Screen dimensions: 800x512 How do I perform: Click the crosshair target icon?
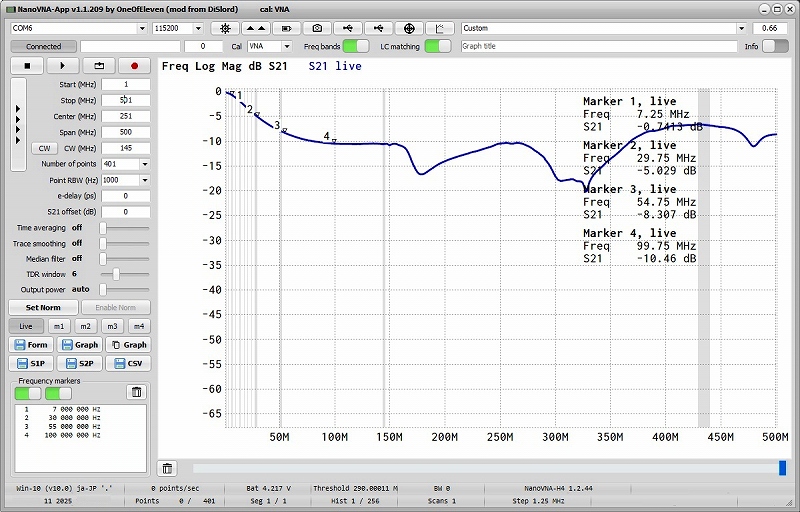click(409, 28)
